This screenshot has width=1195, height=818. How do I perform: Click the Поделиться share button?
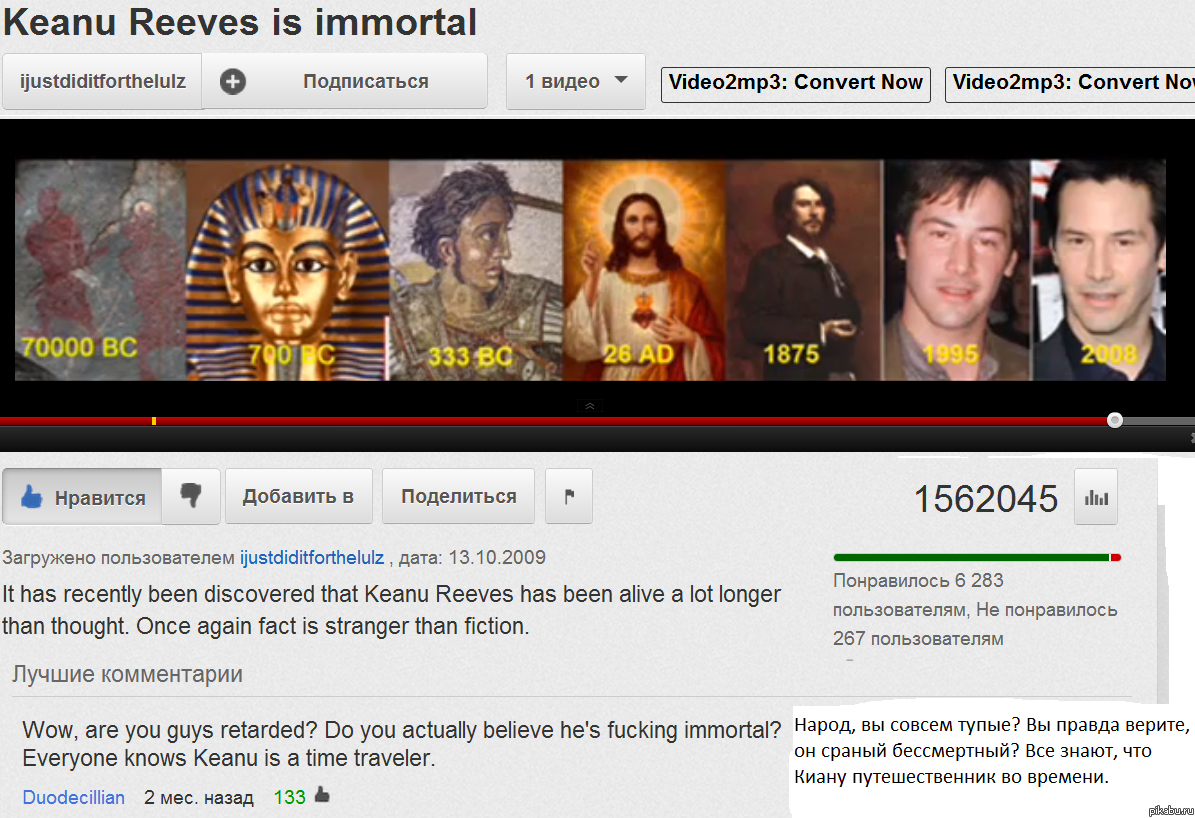point(458,496)
